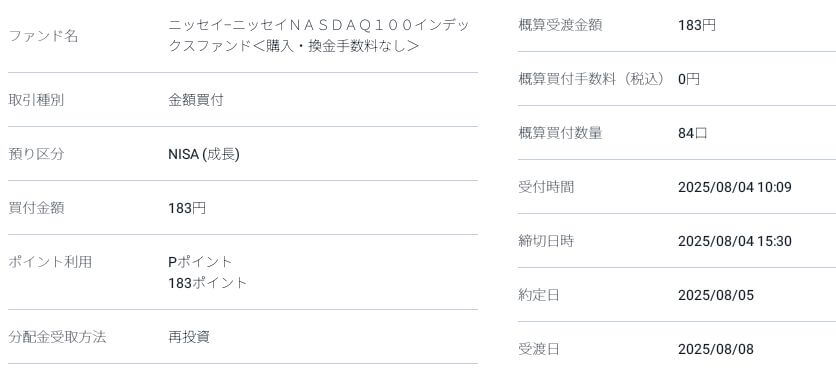Image resolution: width=836 pixels, height=373 pixels.
Task: Click the 買付金額 value 183円
Action: pos(187,208)
